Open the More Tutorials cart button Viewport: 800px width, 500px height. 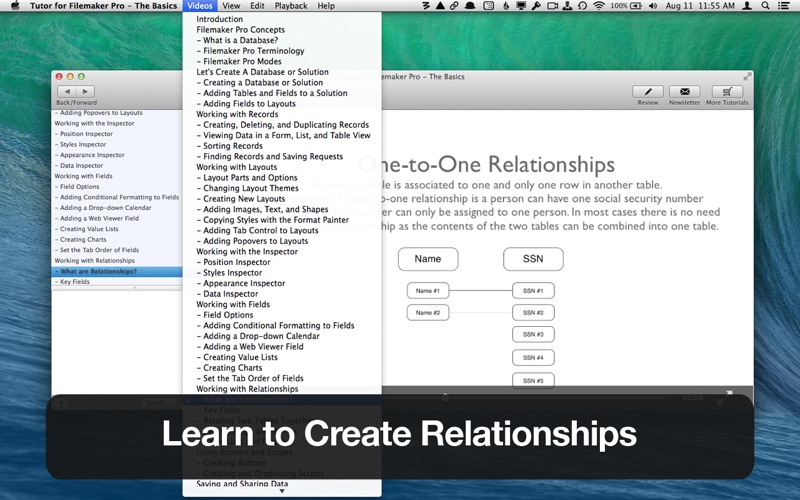click(x=727, y=91)
